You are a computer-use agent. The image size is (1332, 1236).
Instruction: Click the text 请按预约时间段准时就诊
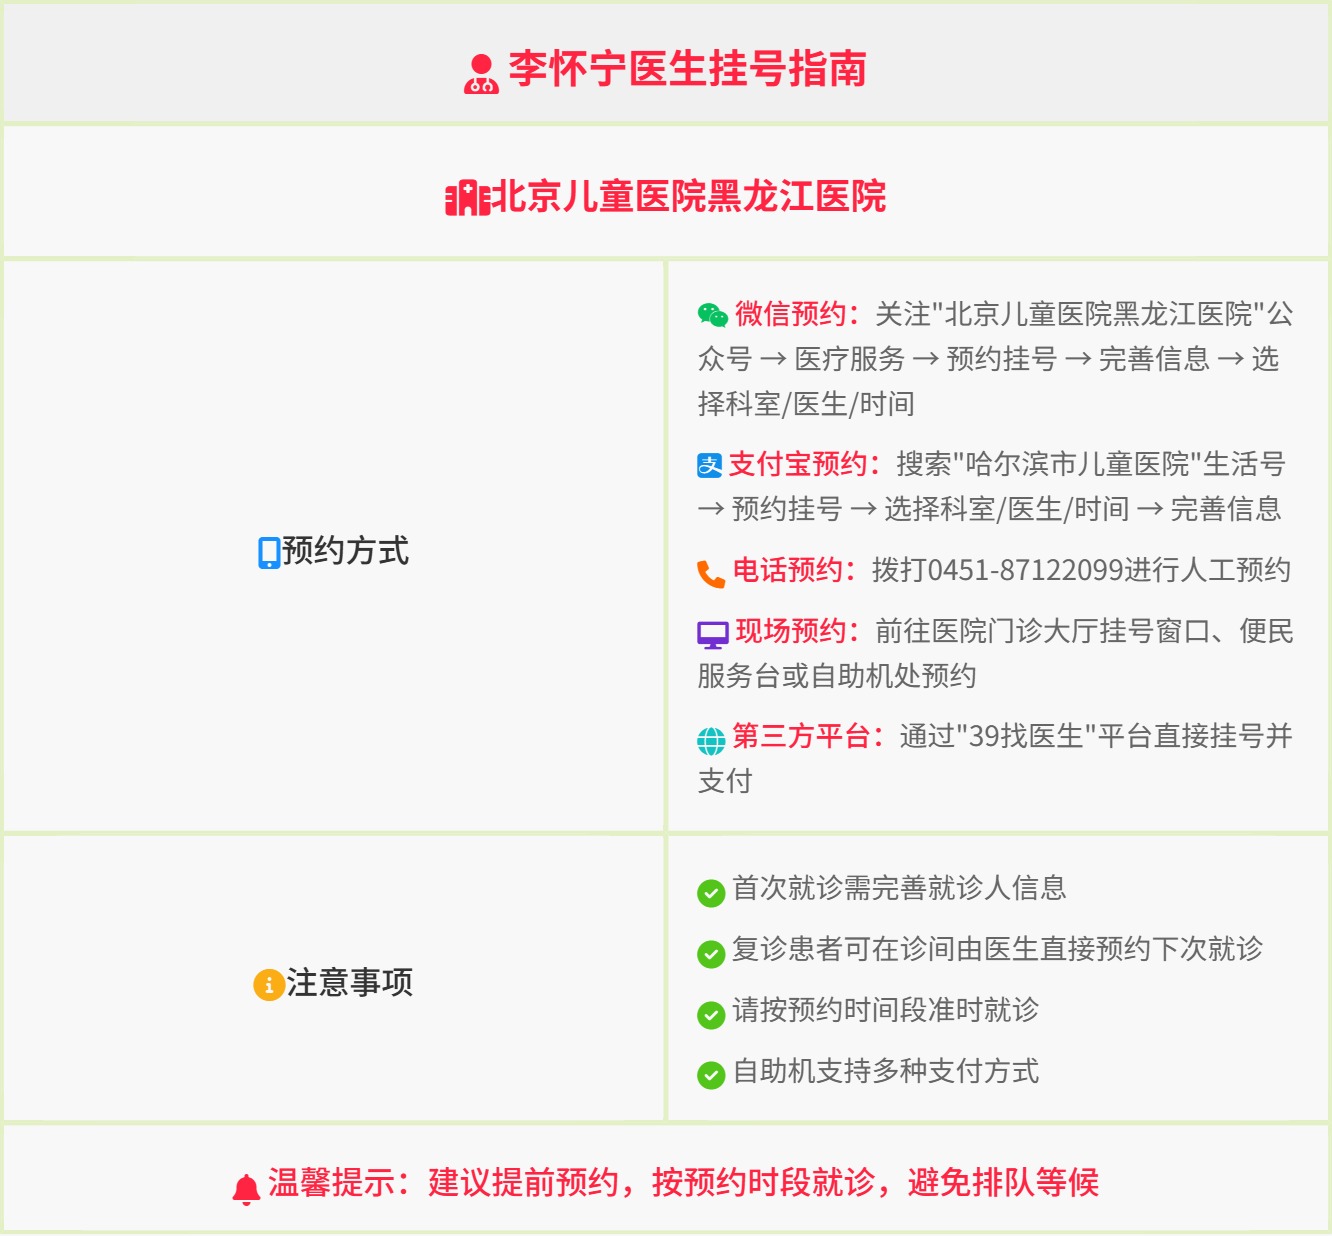[886, 1010]
